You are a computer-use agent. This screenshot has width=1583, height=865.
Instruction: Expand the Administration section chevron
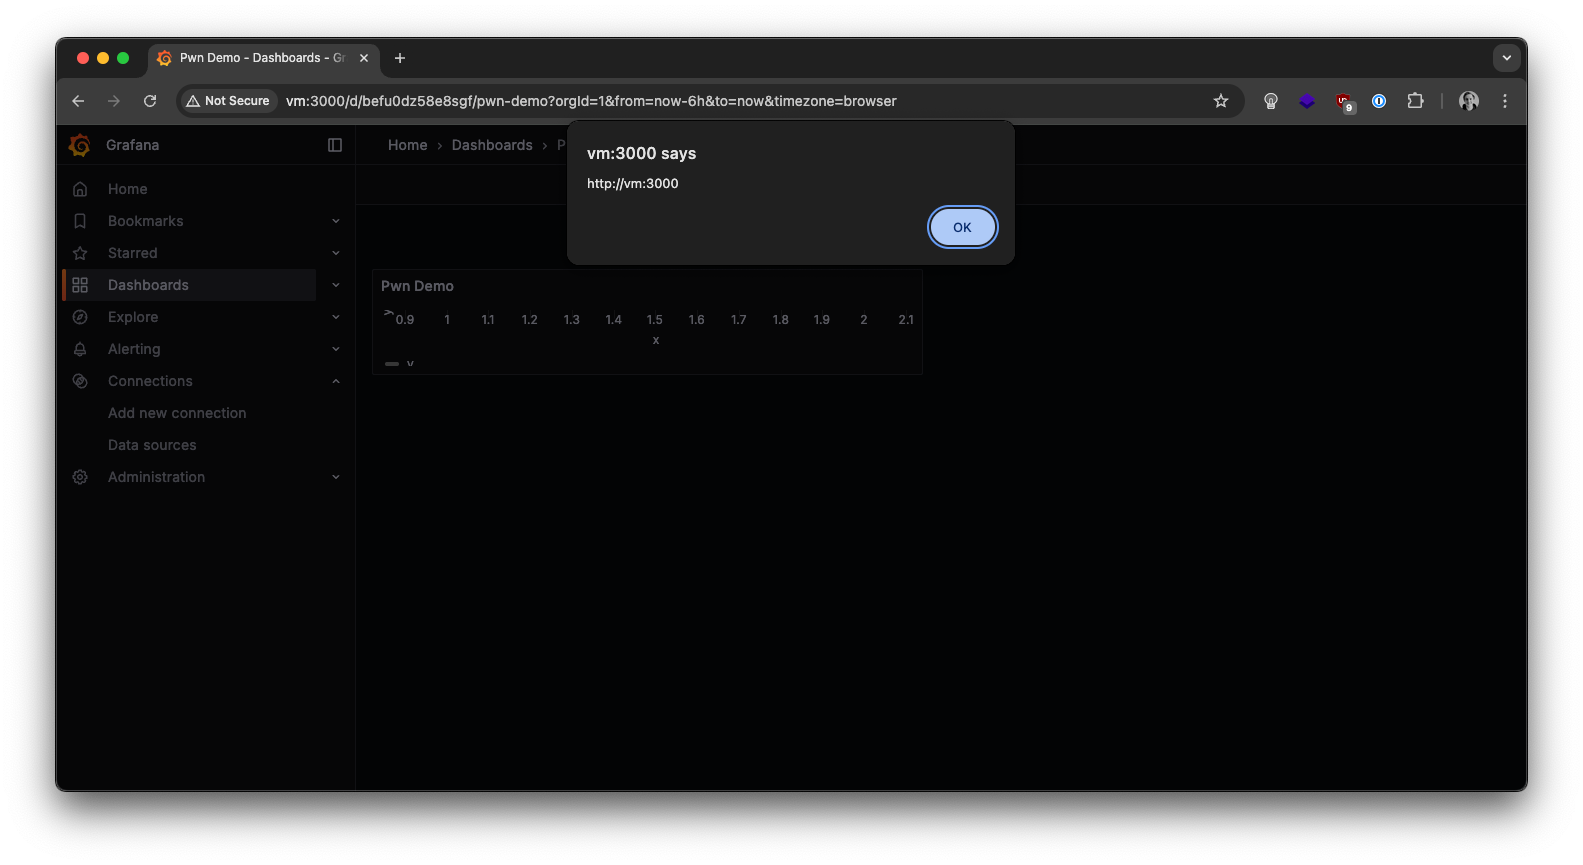pos(336,477)
